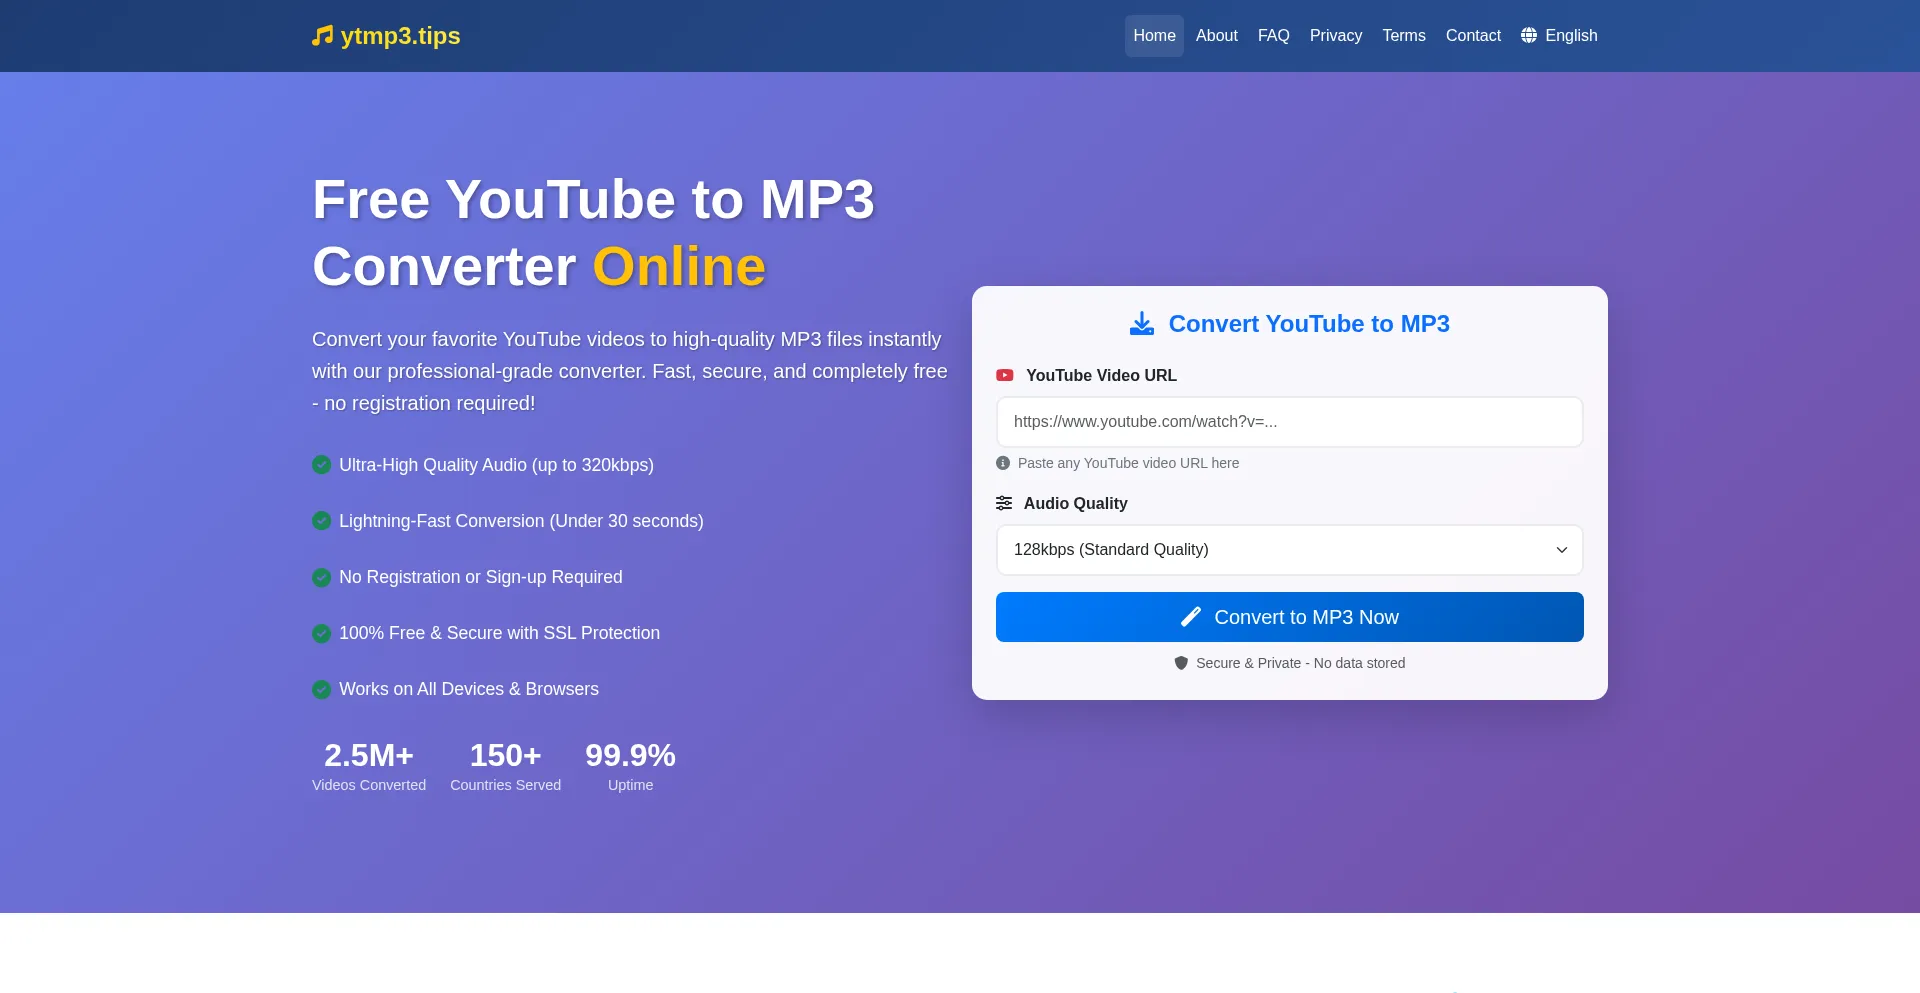The height and width of the screenshot is (993, 1920).
Task: Click the 'Uptime' label
Action: click(630, 785)
